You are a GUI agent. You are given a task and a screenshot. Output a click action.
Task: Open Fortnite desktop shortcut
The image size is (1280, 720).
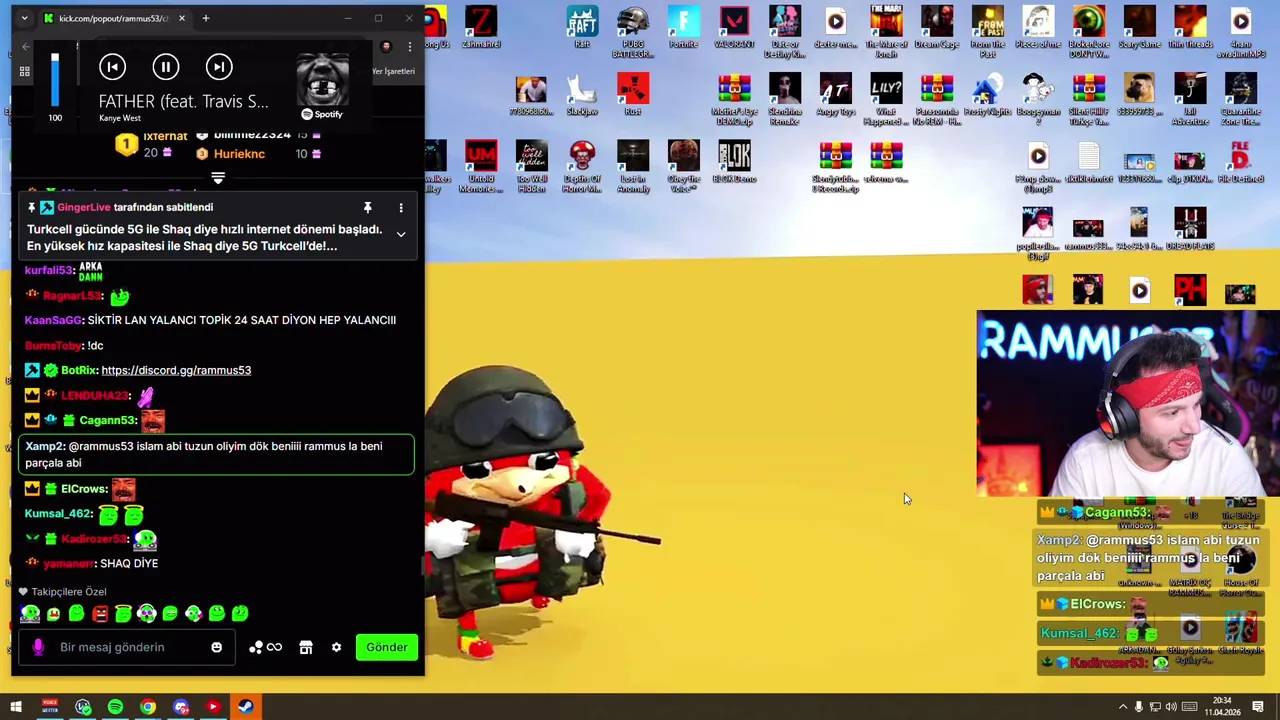tap(684, 27)
